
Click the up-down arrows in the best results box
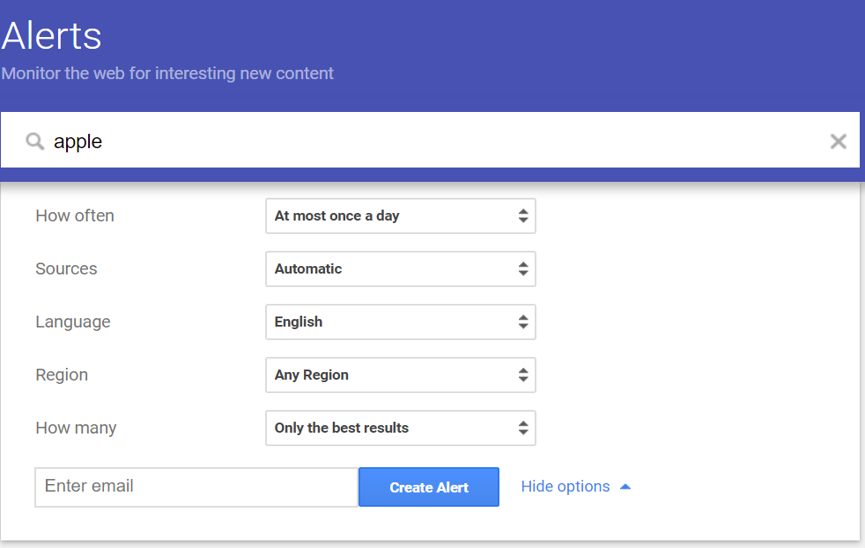click(x=523, y=428)
